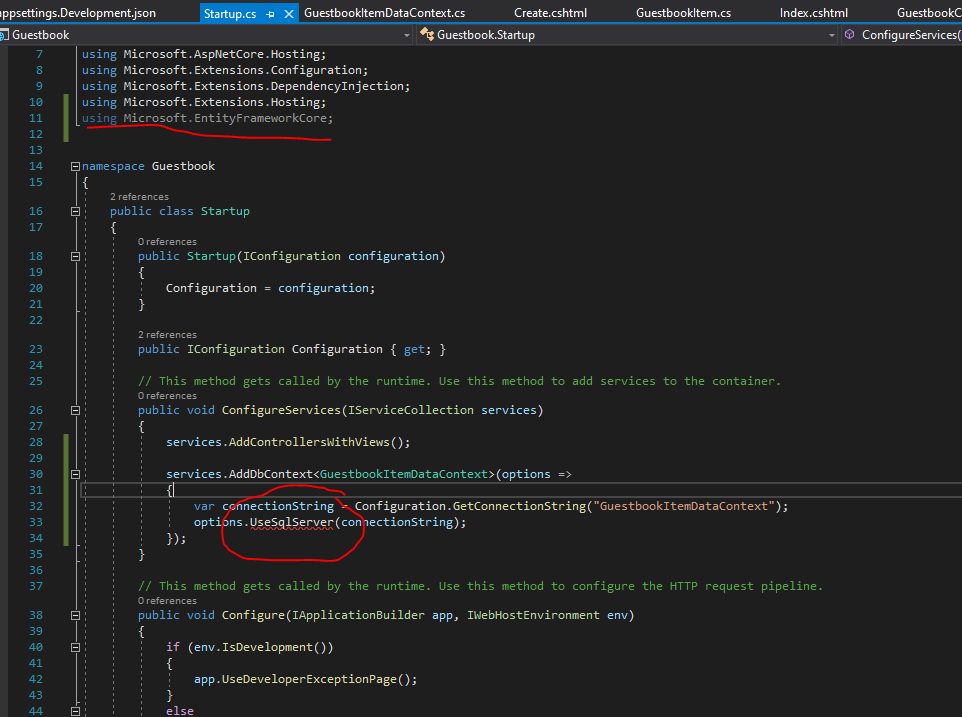Click Microsoft.EntityFrameworkCore using statement
Screen dimensions: 962x717
click(207, 118)
